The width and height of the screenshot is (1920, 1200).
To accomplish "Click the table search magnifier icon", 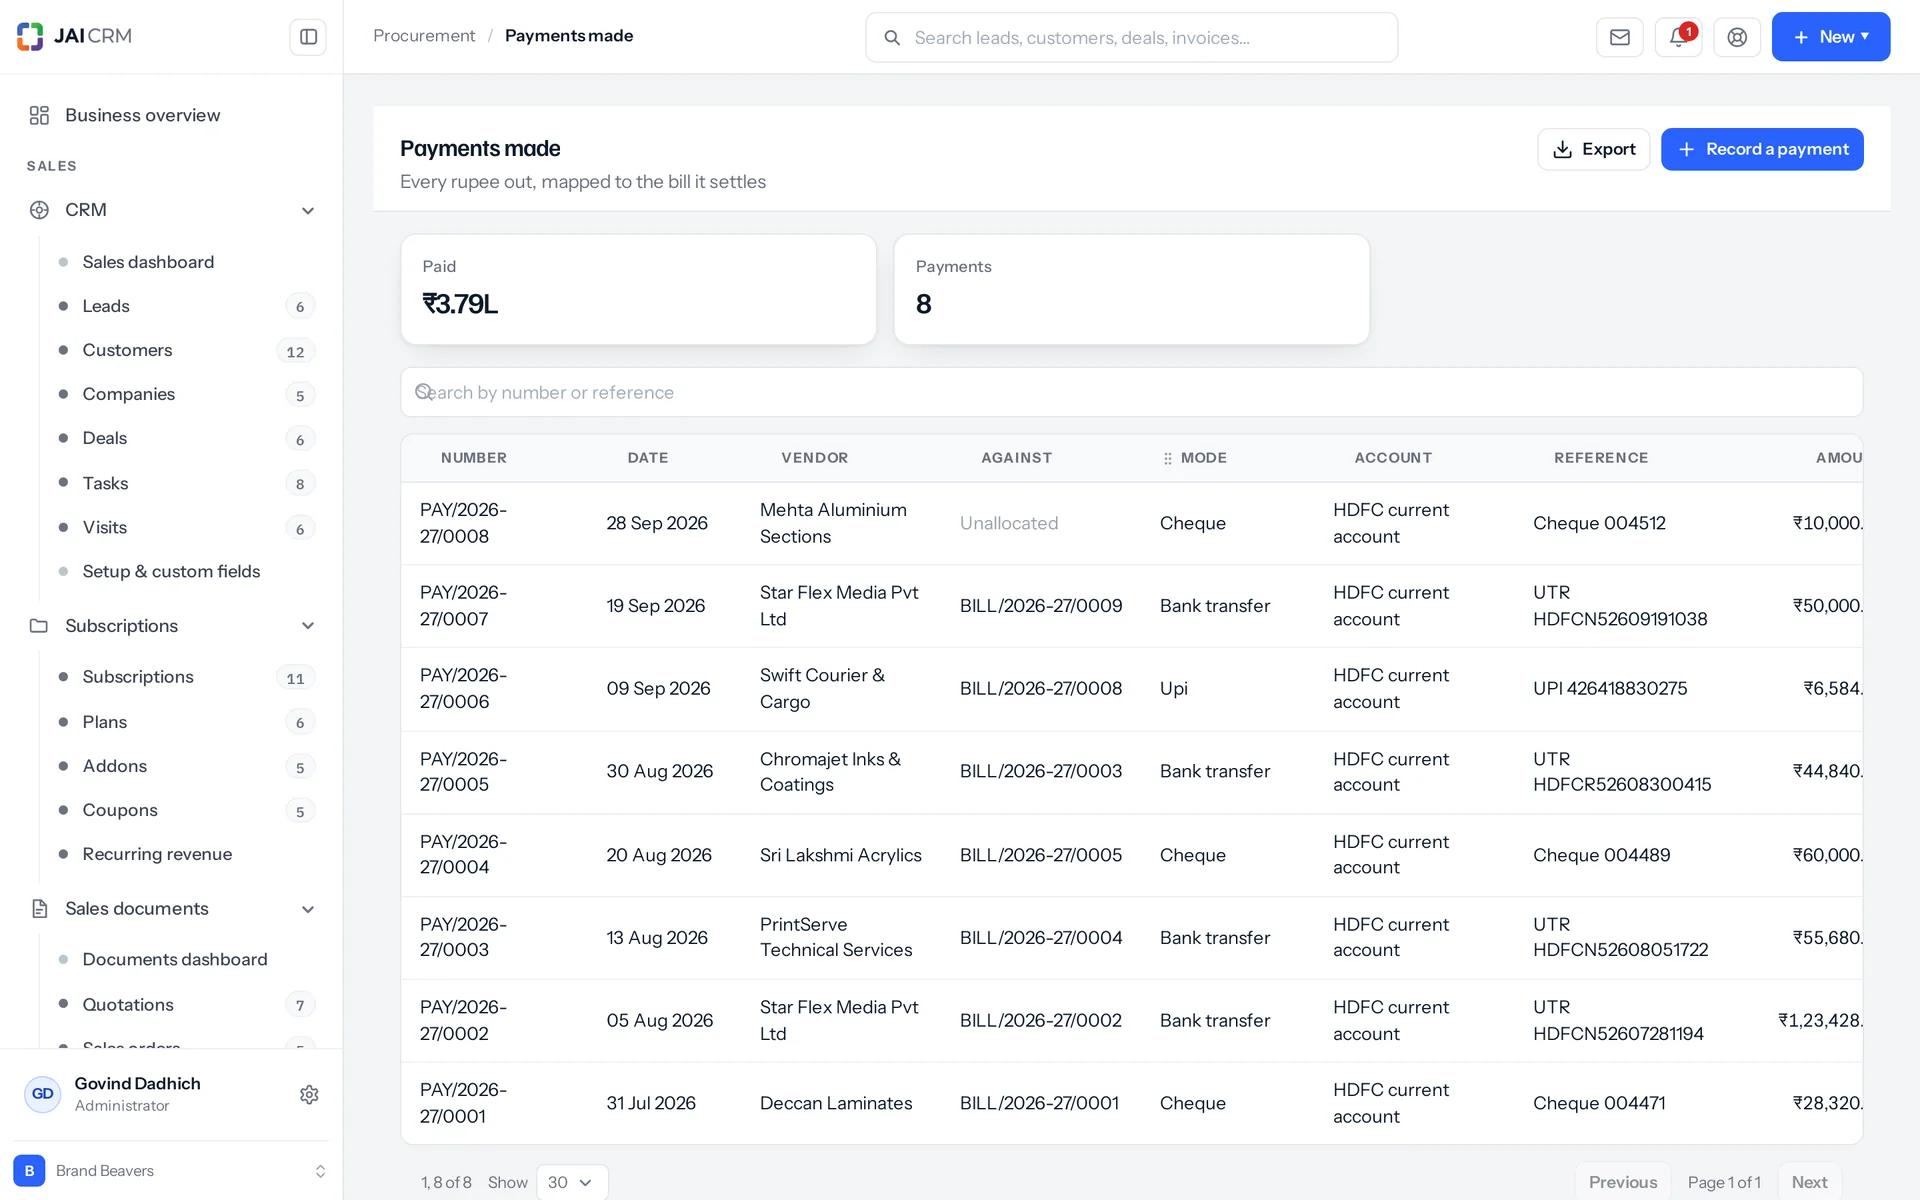I will click(424, 392).
